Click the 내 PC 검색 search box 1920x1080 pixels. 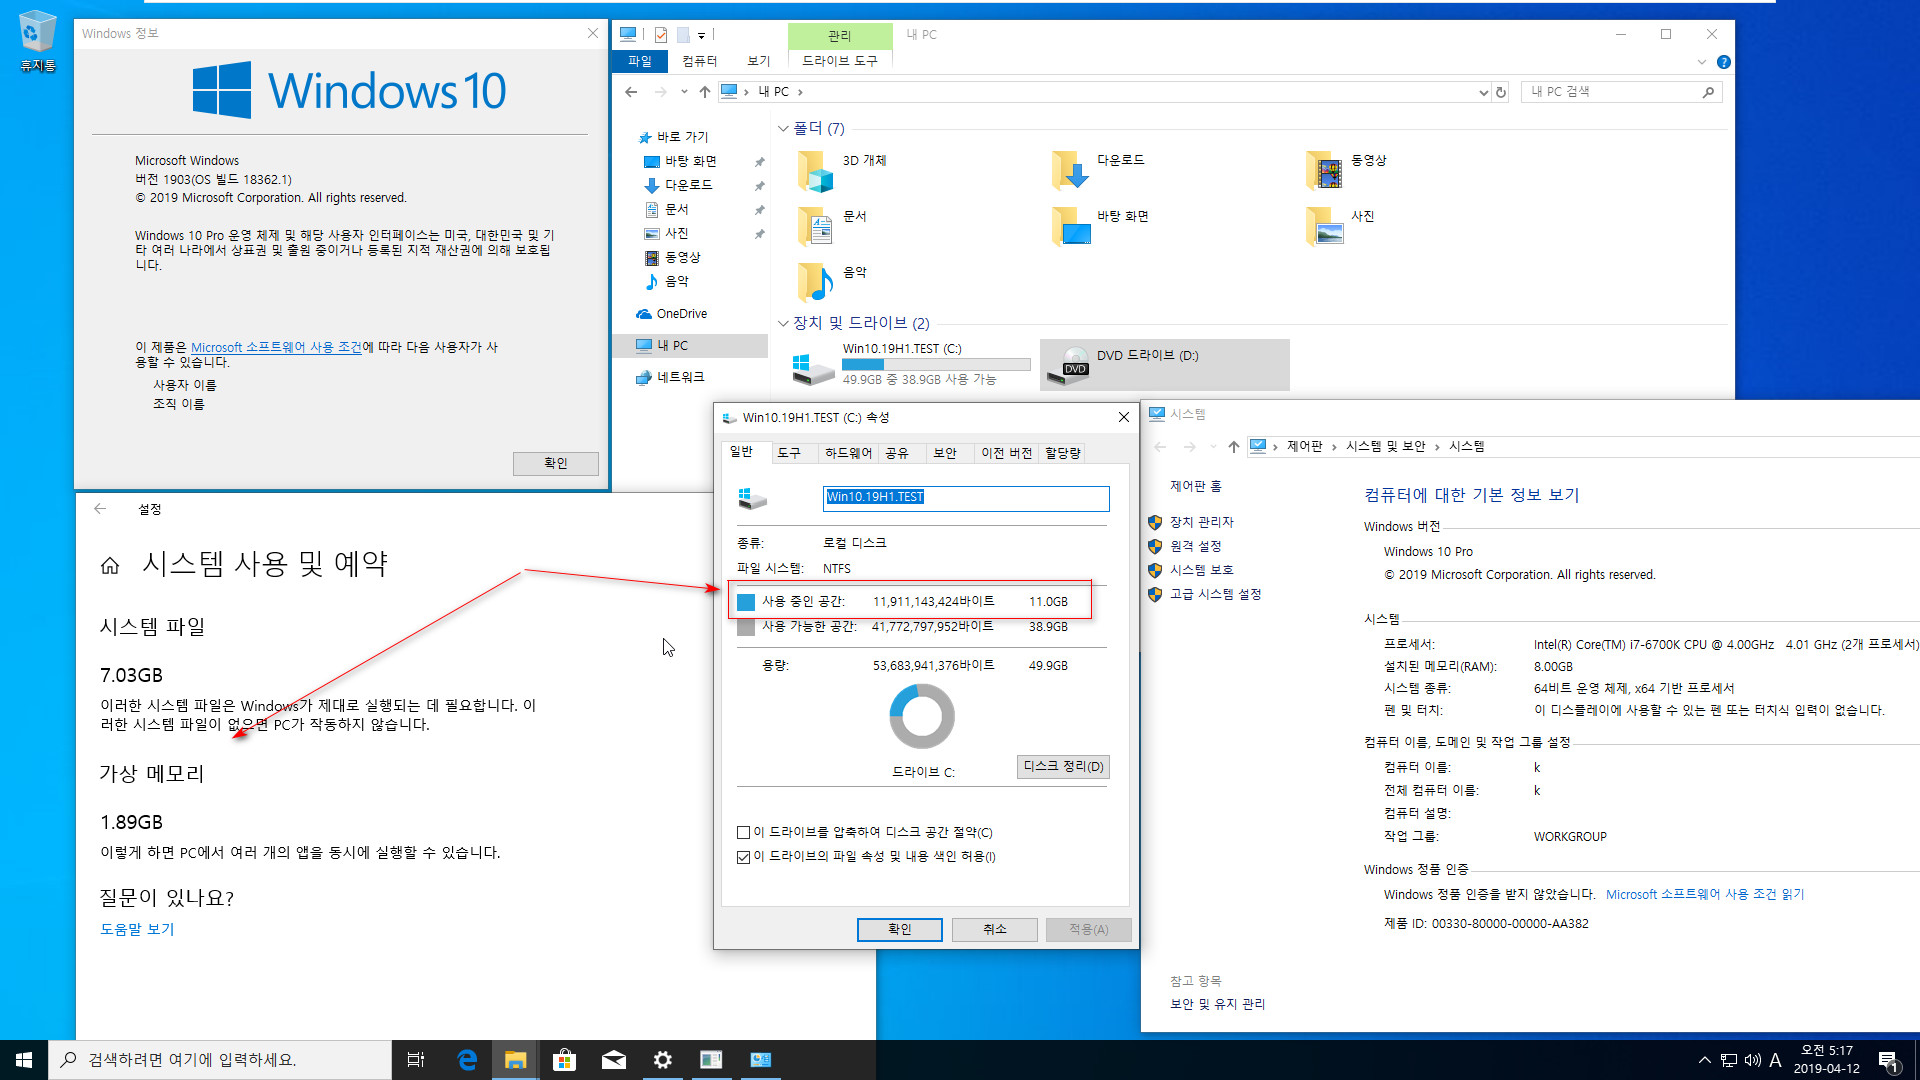[1622, 92]
